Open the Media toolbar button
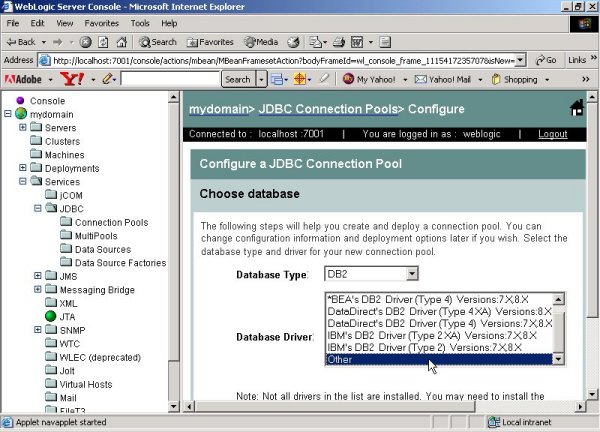The width and height of the screenshot is (600, 432). (x=261, y=42)
